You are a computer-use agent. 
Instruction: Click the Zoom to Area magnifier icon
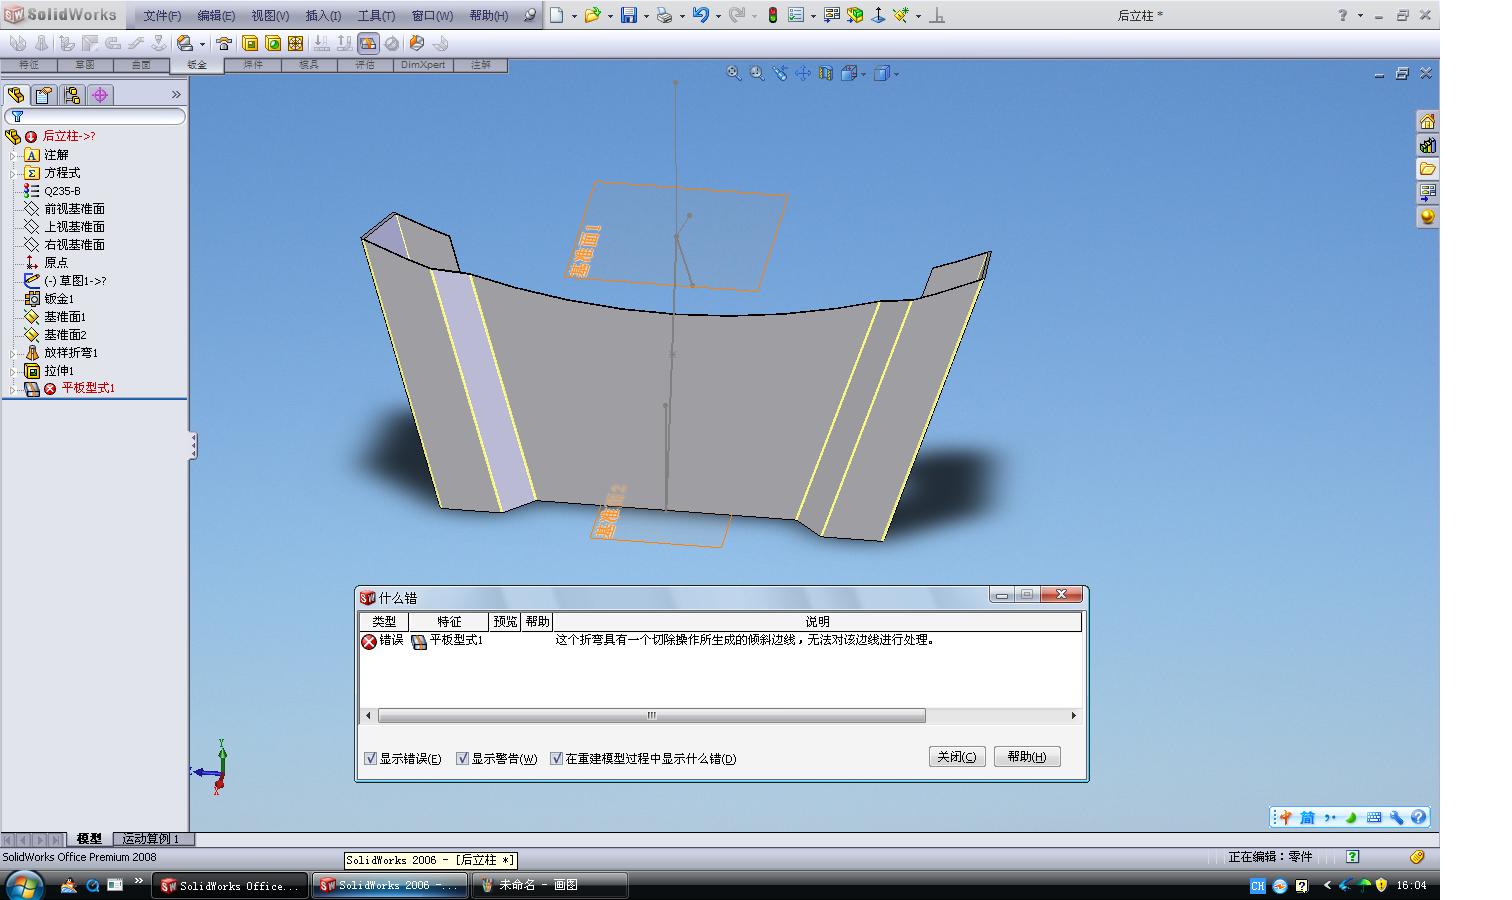757,73
